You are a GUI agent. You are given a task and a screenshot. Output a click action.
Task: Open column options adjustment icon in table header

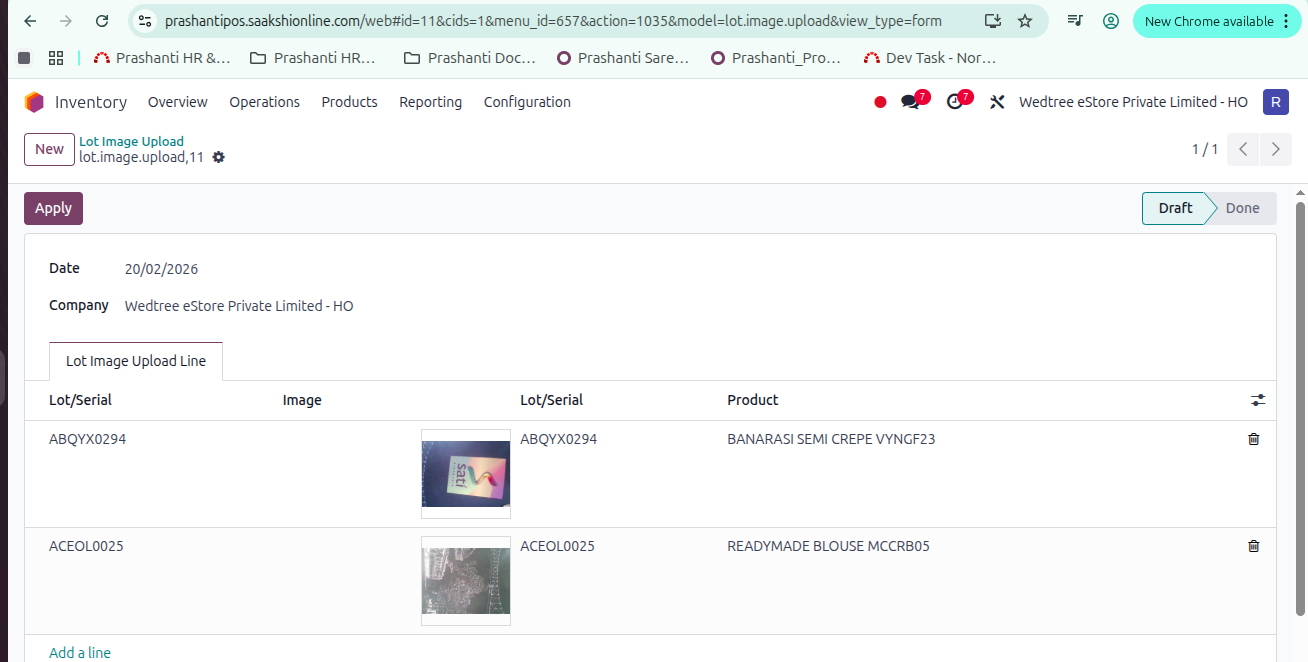click(1257, 400)
